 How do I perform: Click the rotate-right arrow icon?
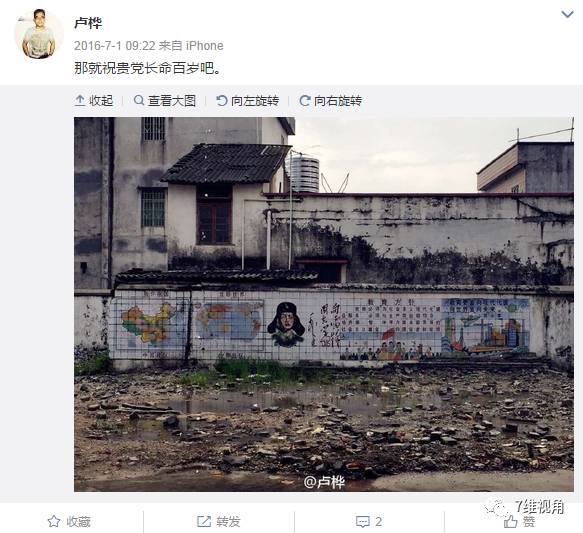click(x=305, y=101)
